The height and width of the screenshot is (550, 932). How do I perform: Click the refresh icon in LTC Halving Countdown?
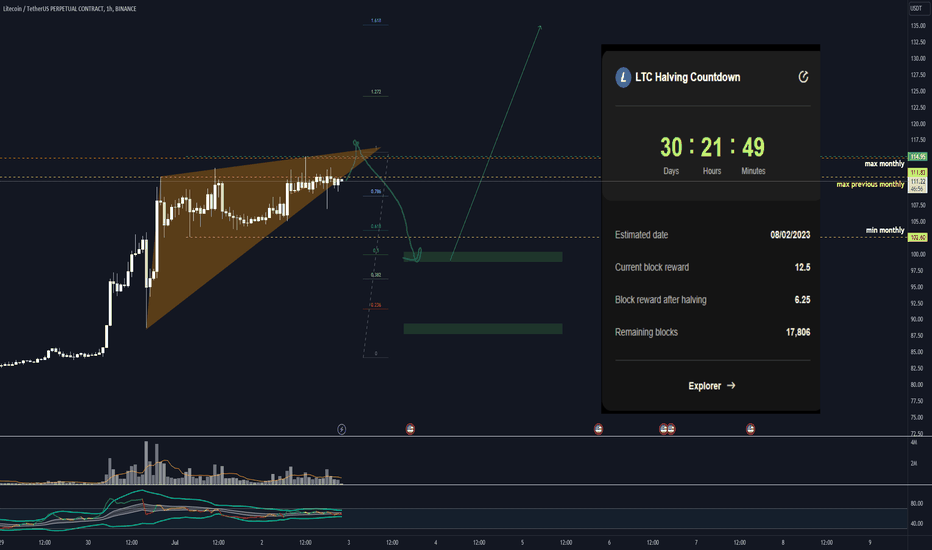[803, 77]
